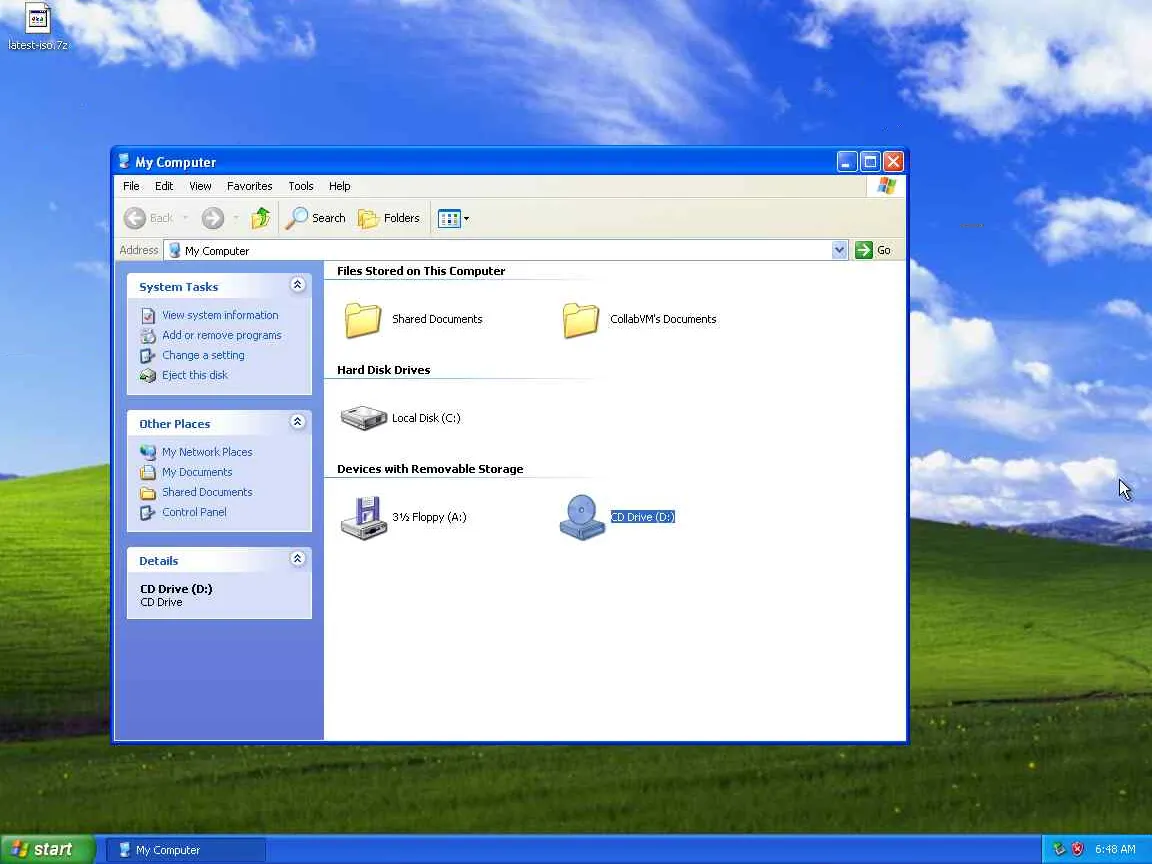Collapse the Details panel
The width and height of the screenshot is (1152, 864).
tap(298, 559)
